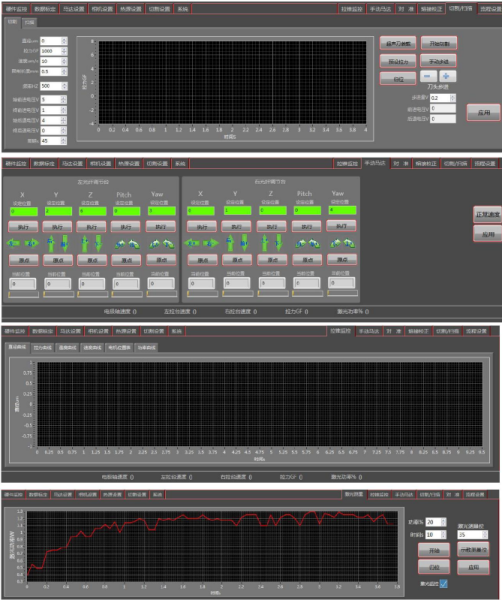The height and width of the screenshot is (600, 502).
Task: Click 原点 button under left stage Z
Action: point(92,260)
